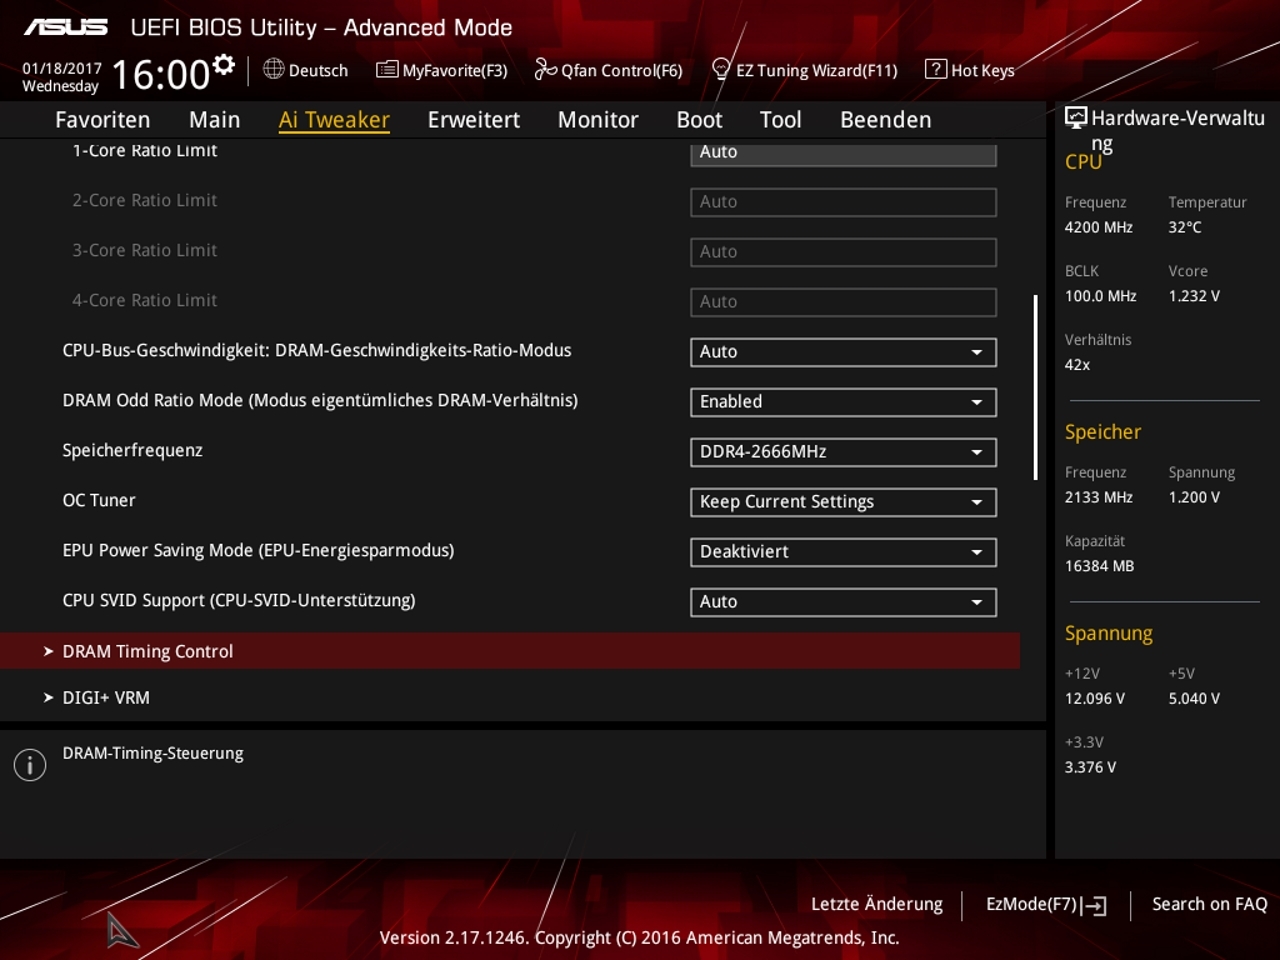Expand DRAM Timing Control submenu
This screenshot has height=960, width=1280.
[x=510, y=651]
